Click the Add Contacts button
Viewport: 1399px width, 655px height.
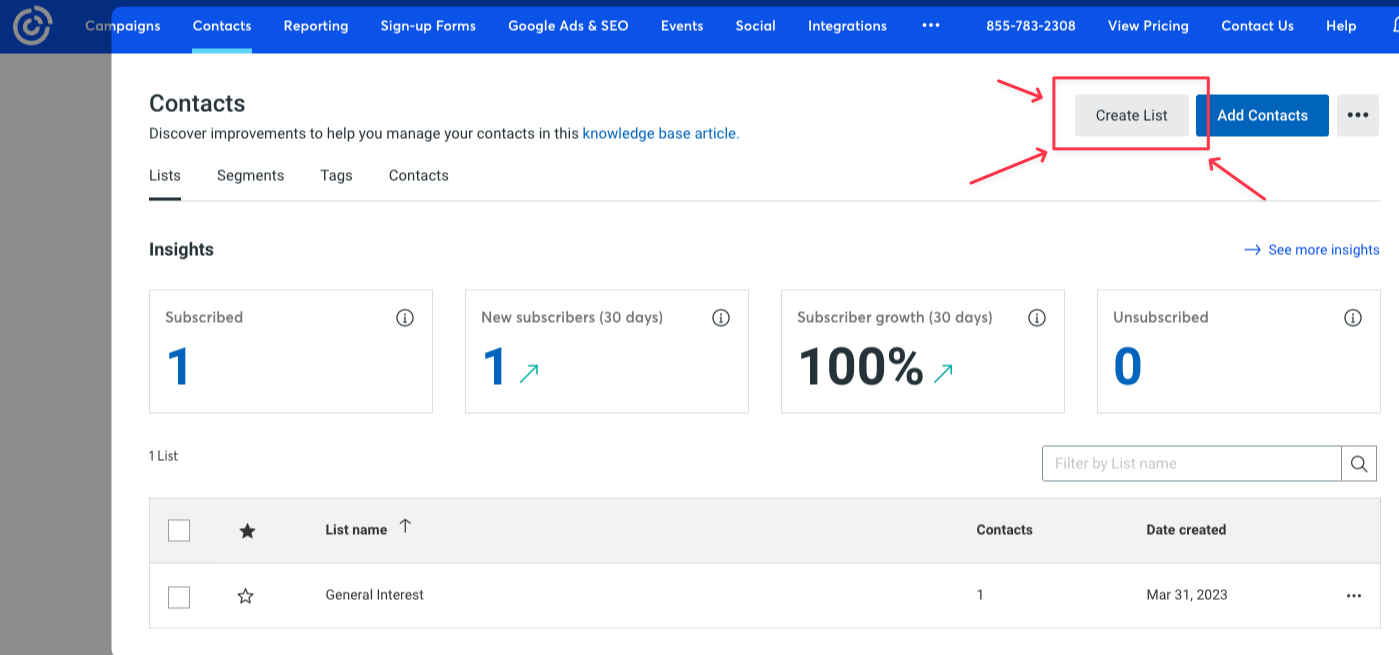[x=1262, y=116]
